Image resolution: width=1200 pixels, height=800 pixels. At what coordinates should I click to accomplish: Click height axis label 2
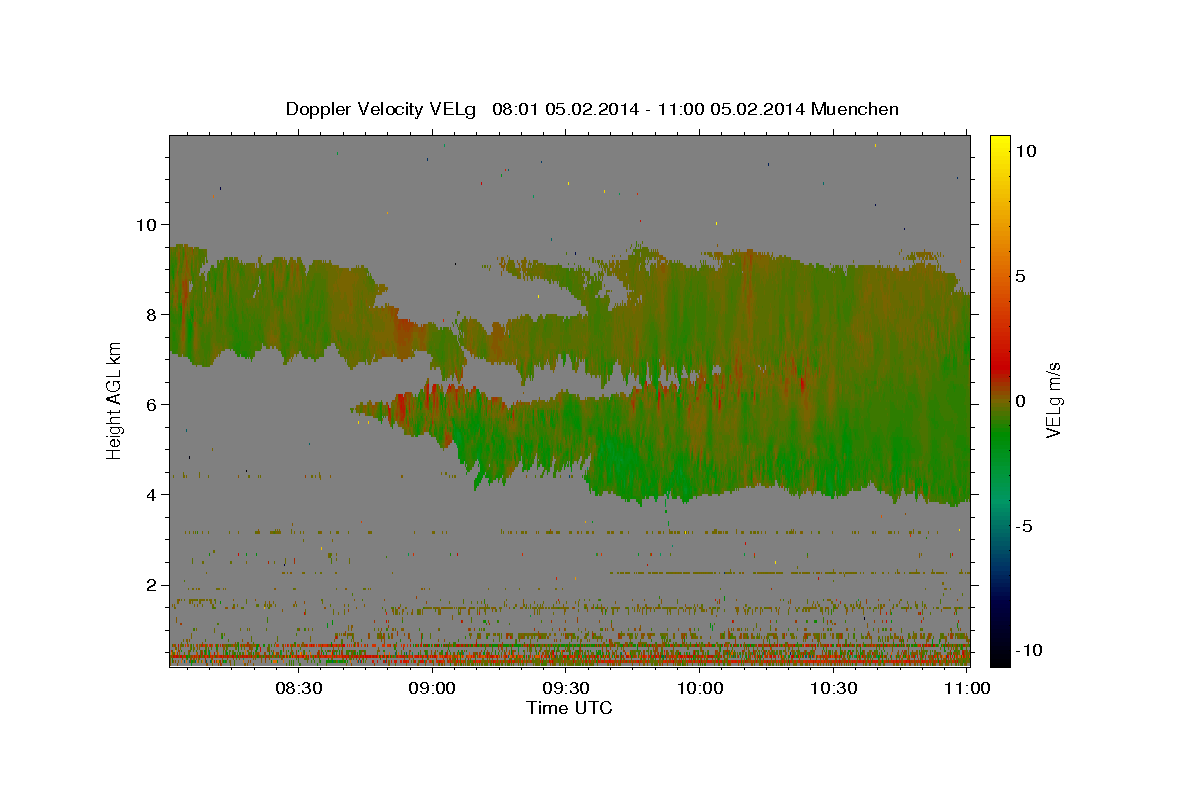tap(152, 585)
